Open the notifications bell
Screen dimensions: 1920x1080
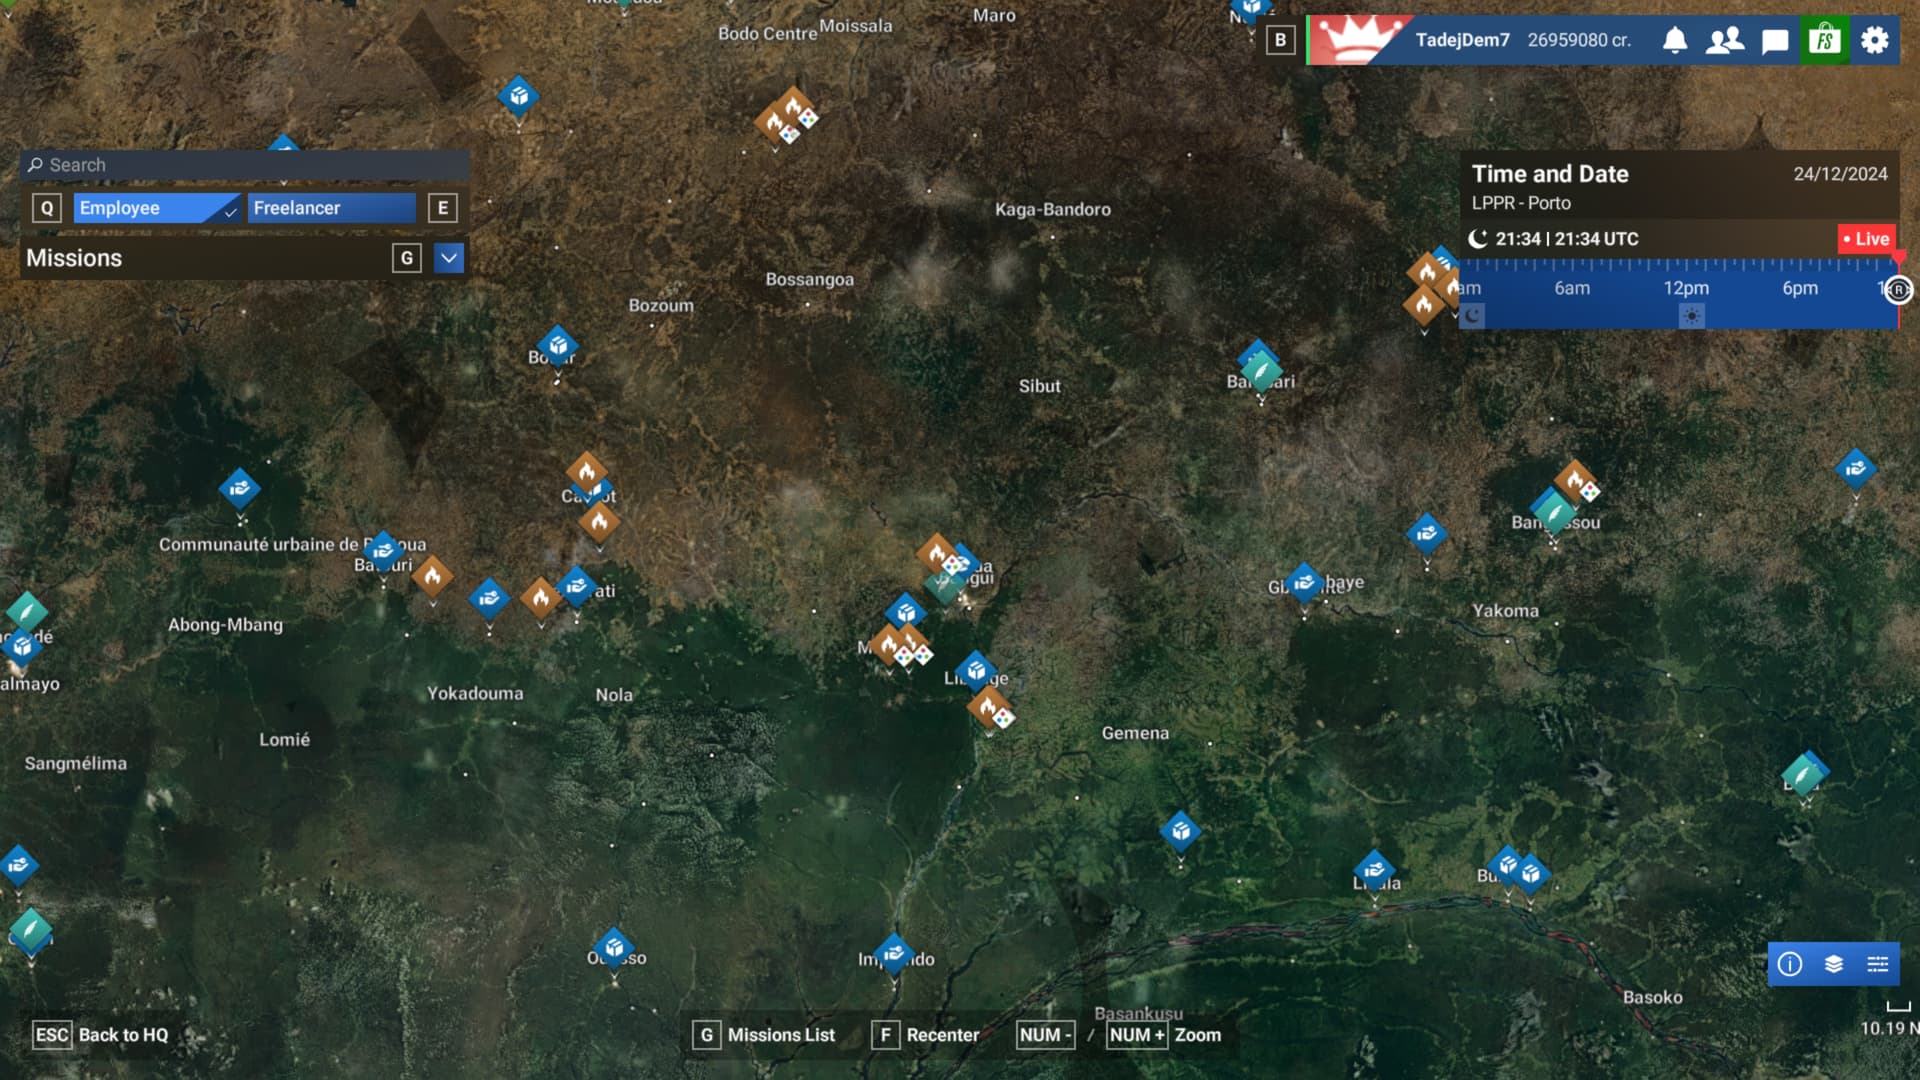click(1675, 40)
